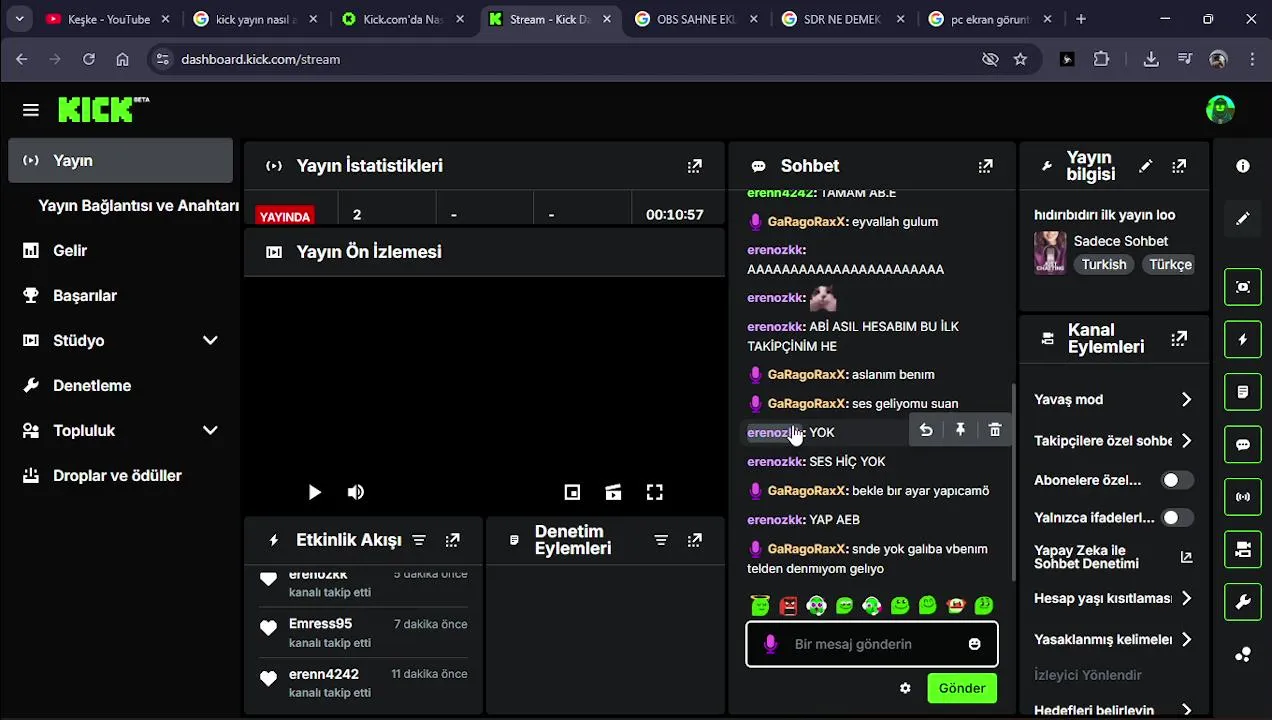Open Yapay Zeka ile Sohbet Denetimi link

1113,557
